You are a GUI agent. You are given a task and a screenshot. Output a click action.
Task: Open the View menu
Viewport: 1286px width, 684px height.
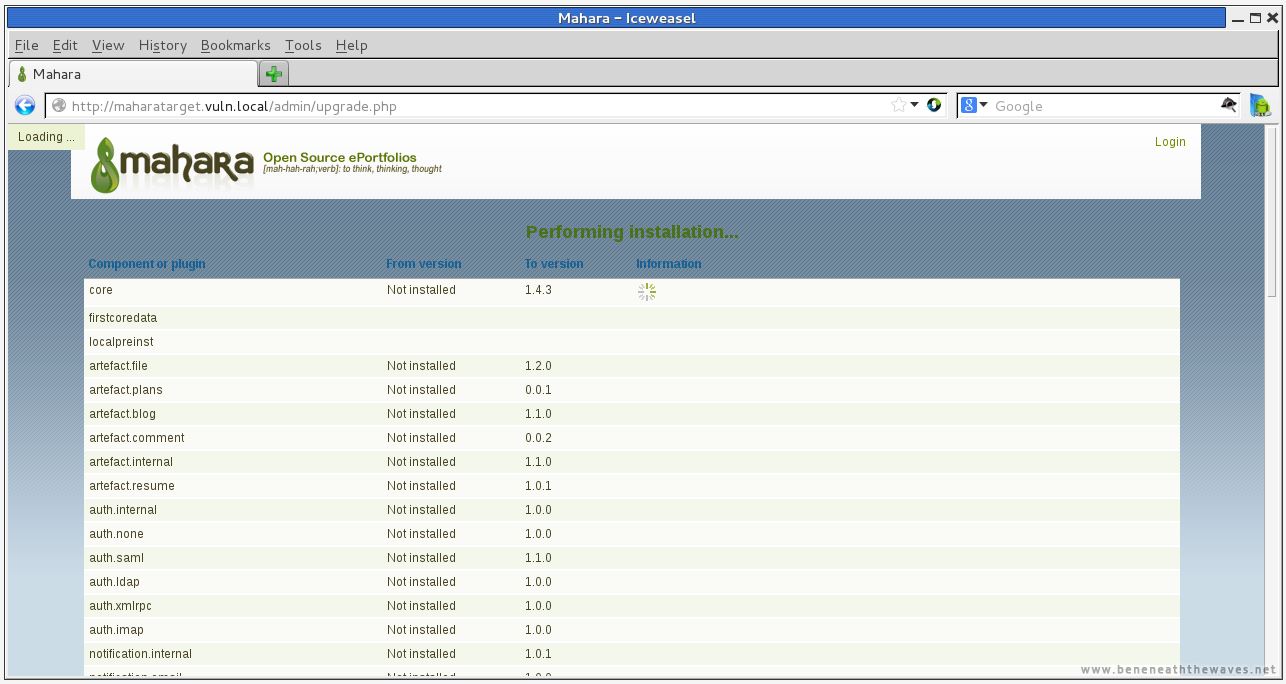[x=108, y=45]
